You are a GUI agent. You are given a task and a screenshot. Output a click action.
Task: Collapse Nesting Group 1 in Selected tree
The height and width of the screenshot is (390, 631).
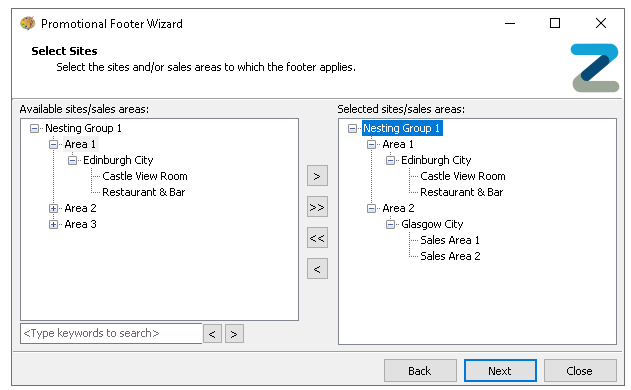pyautogui.click(x=353, y=128)
